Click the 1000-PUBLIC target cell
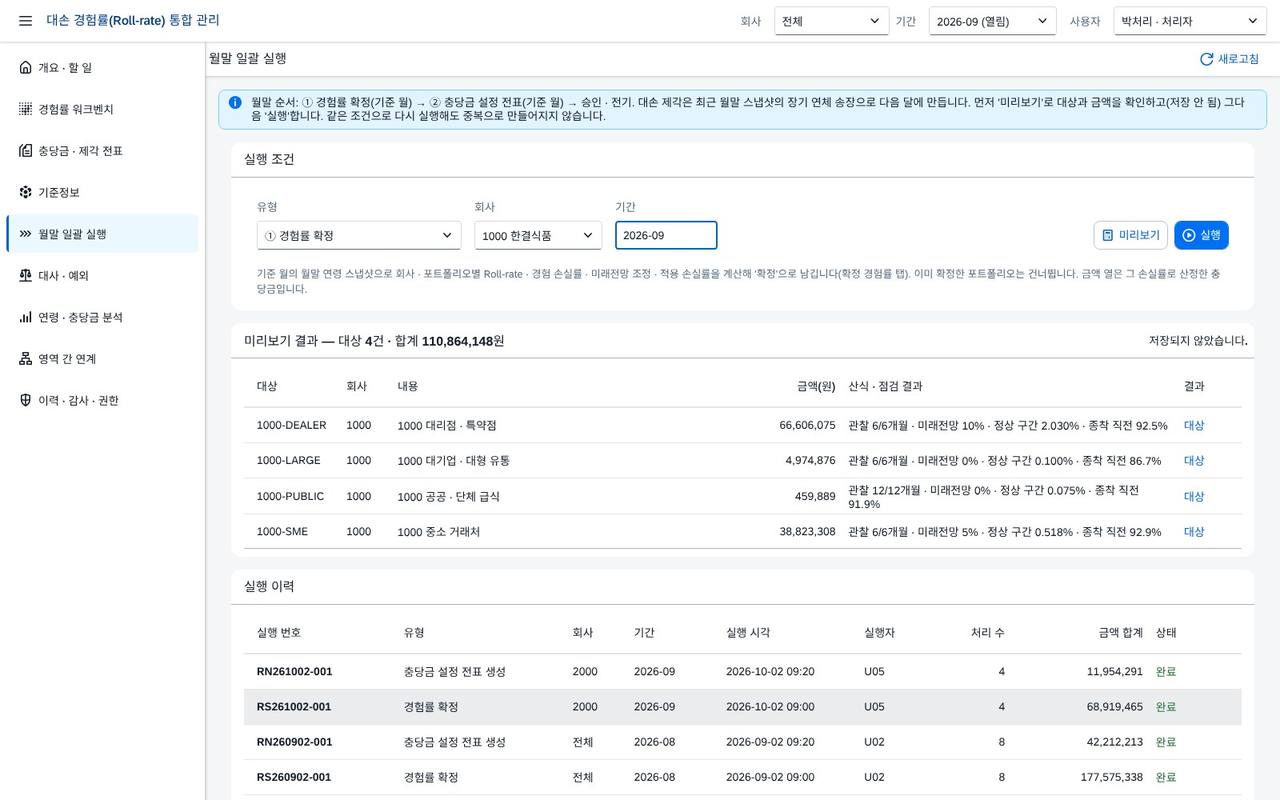Screen dimensions: 1280x800 coord(291,496)
